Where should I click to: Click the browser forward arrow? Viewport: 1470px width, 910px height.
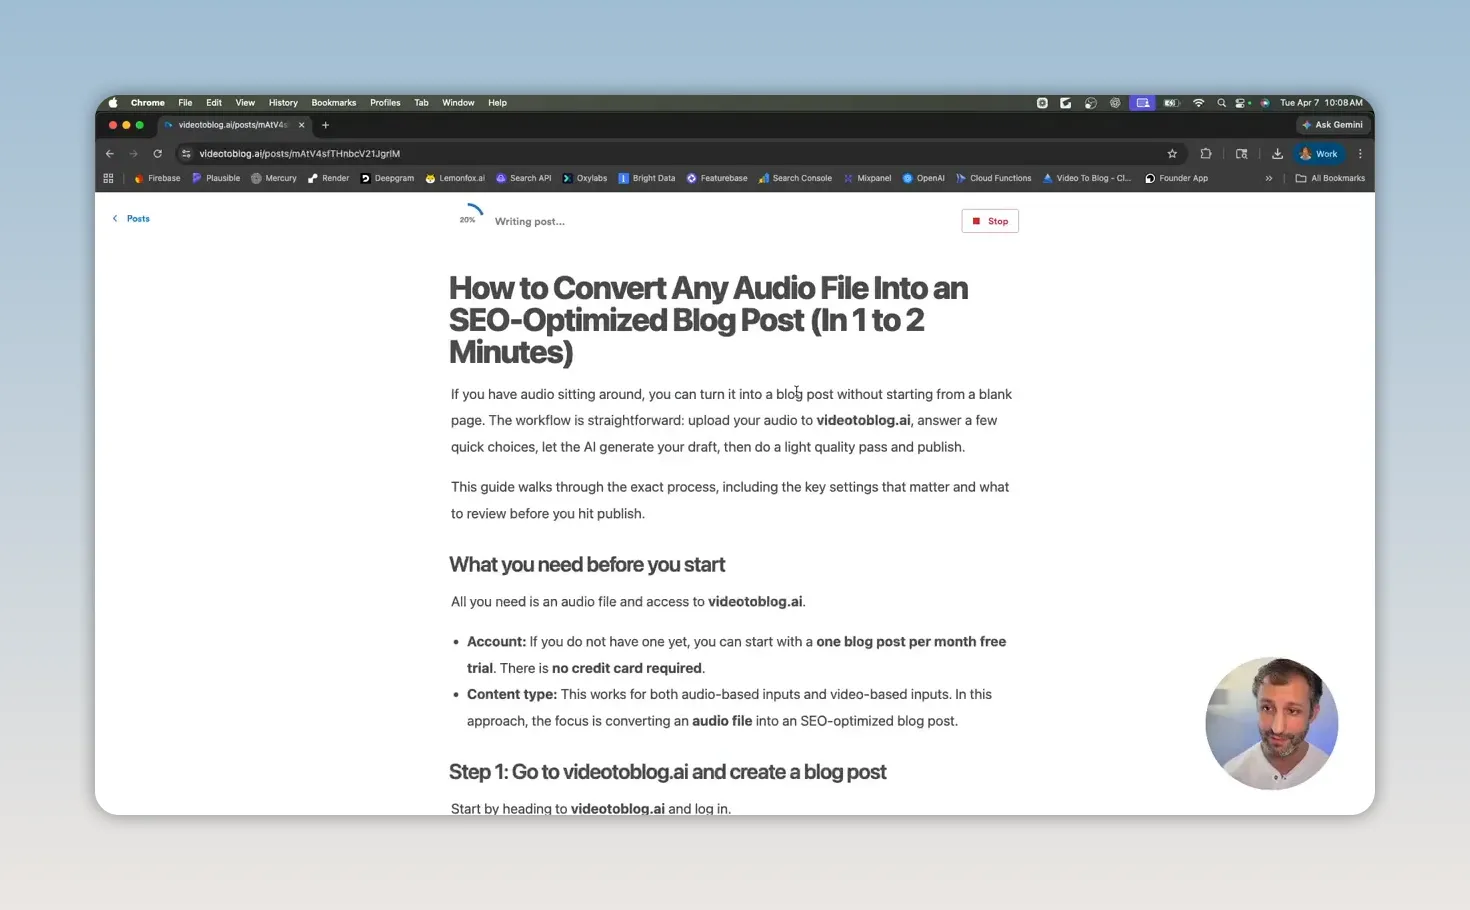[133, 153]
